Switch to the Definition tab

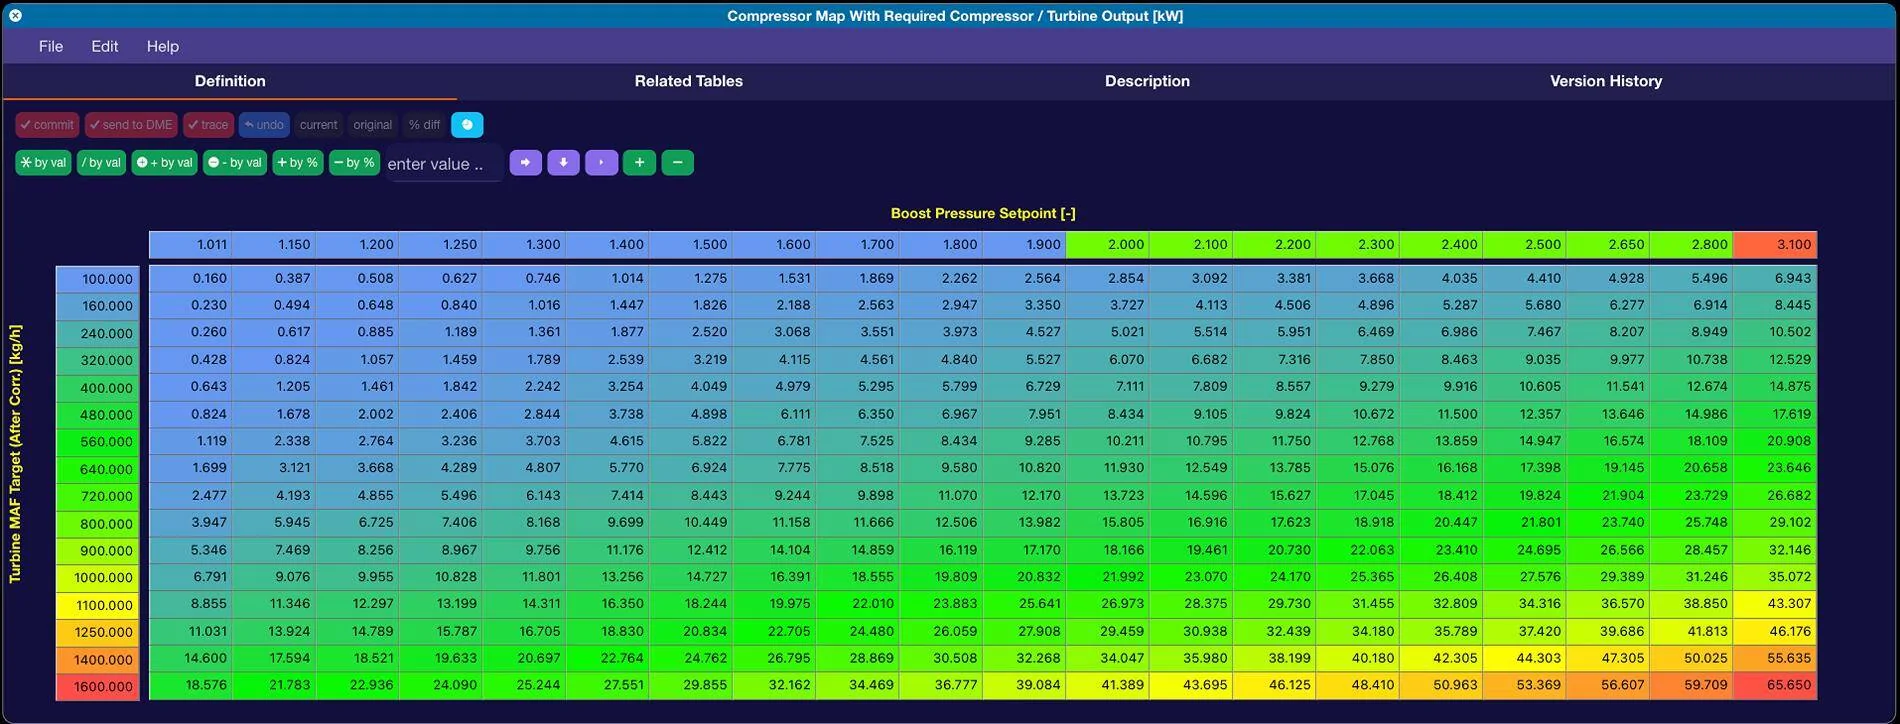click(x=230, y=81)
